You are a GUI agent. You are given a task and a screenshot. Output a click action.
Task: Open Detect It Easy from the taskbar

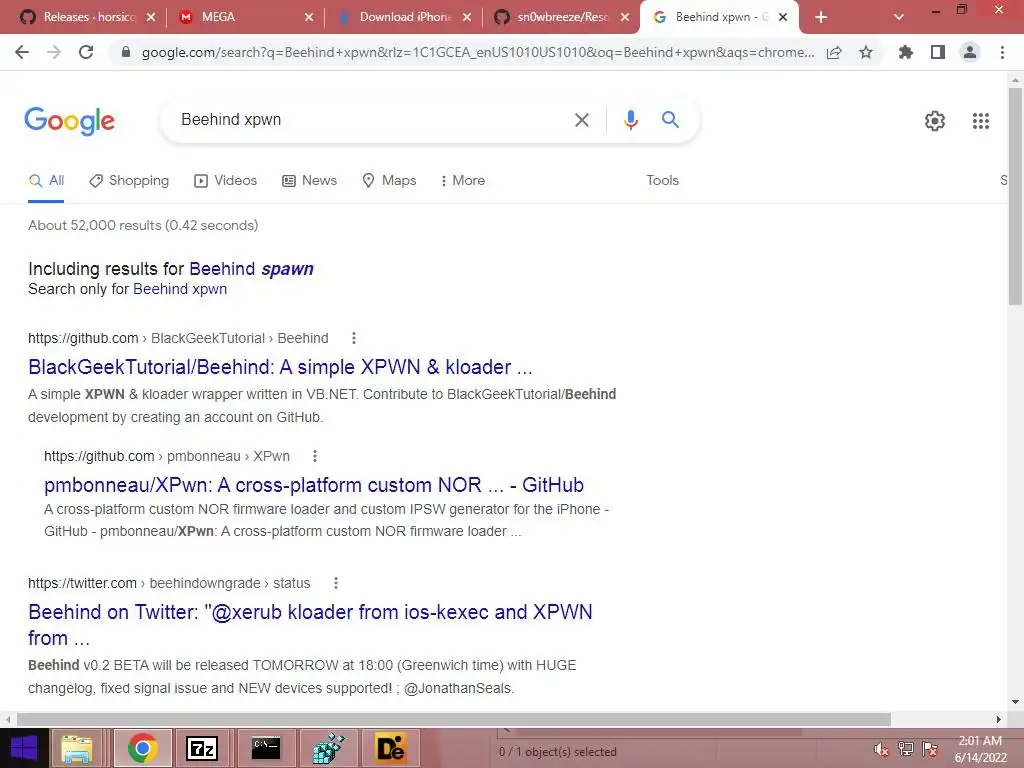click(x=390, y=748)
